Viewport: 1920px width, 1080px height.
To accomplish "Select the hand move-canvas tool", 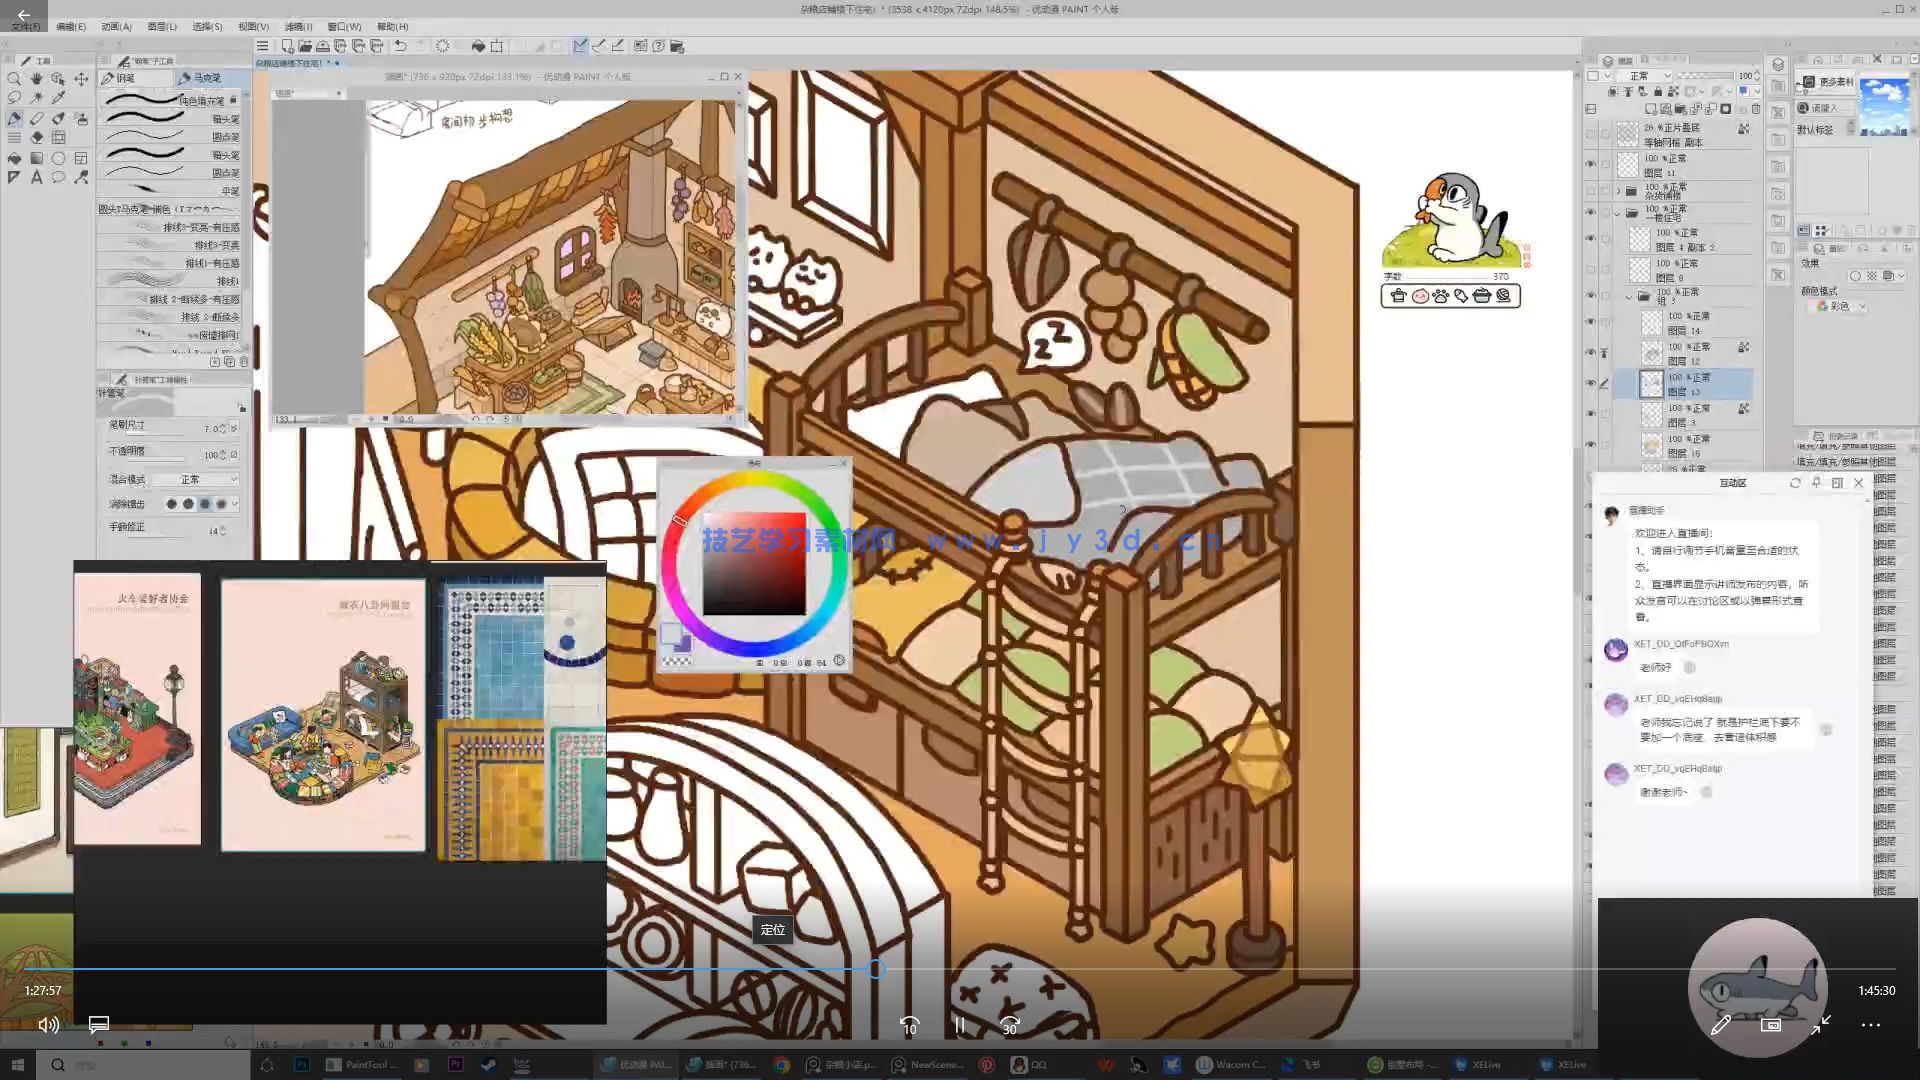I will tap(36, 78).
